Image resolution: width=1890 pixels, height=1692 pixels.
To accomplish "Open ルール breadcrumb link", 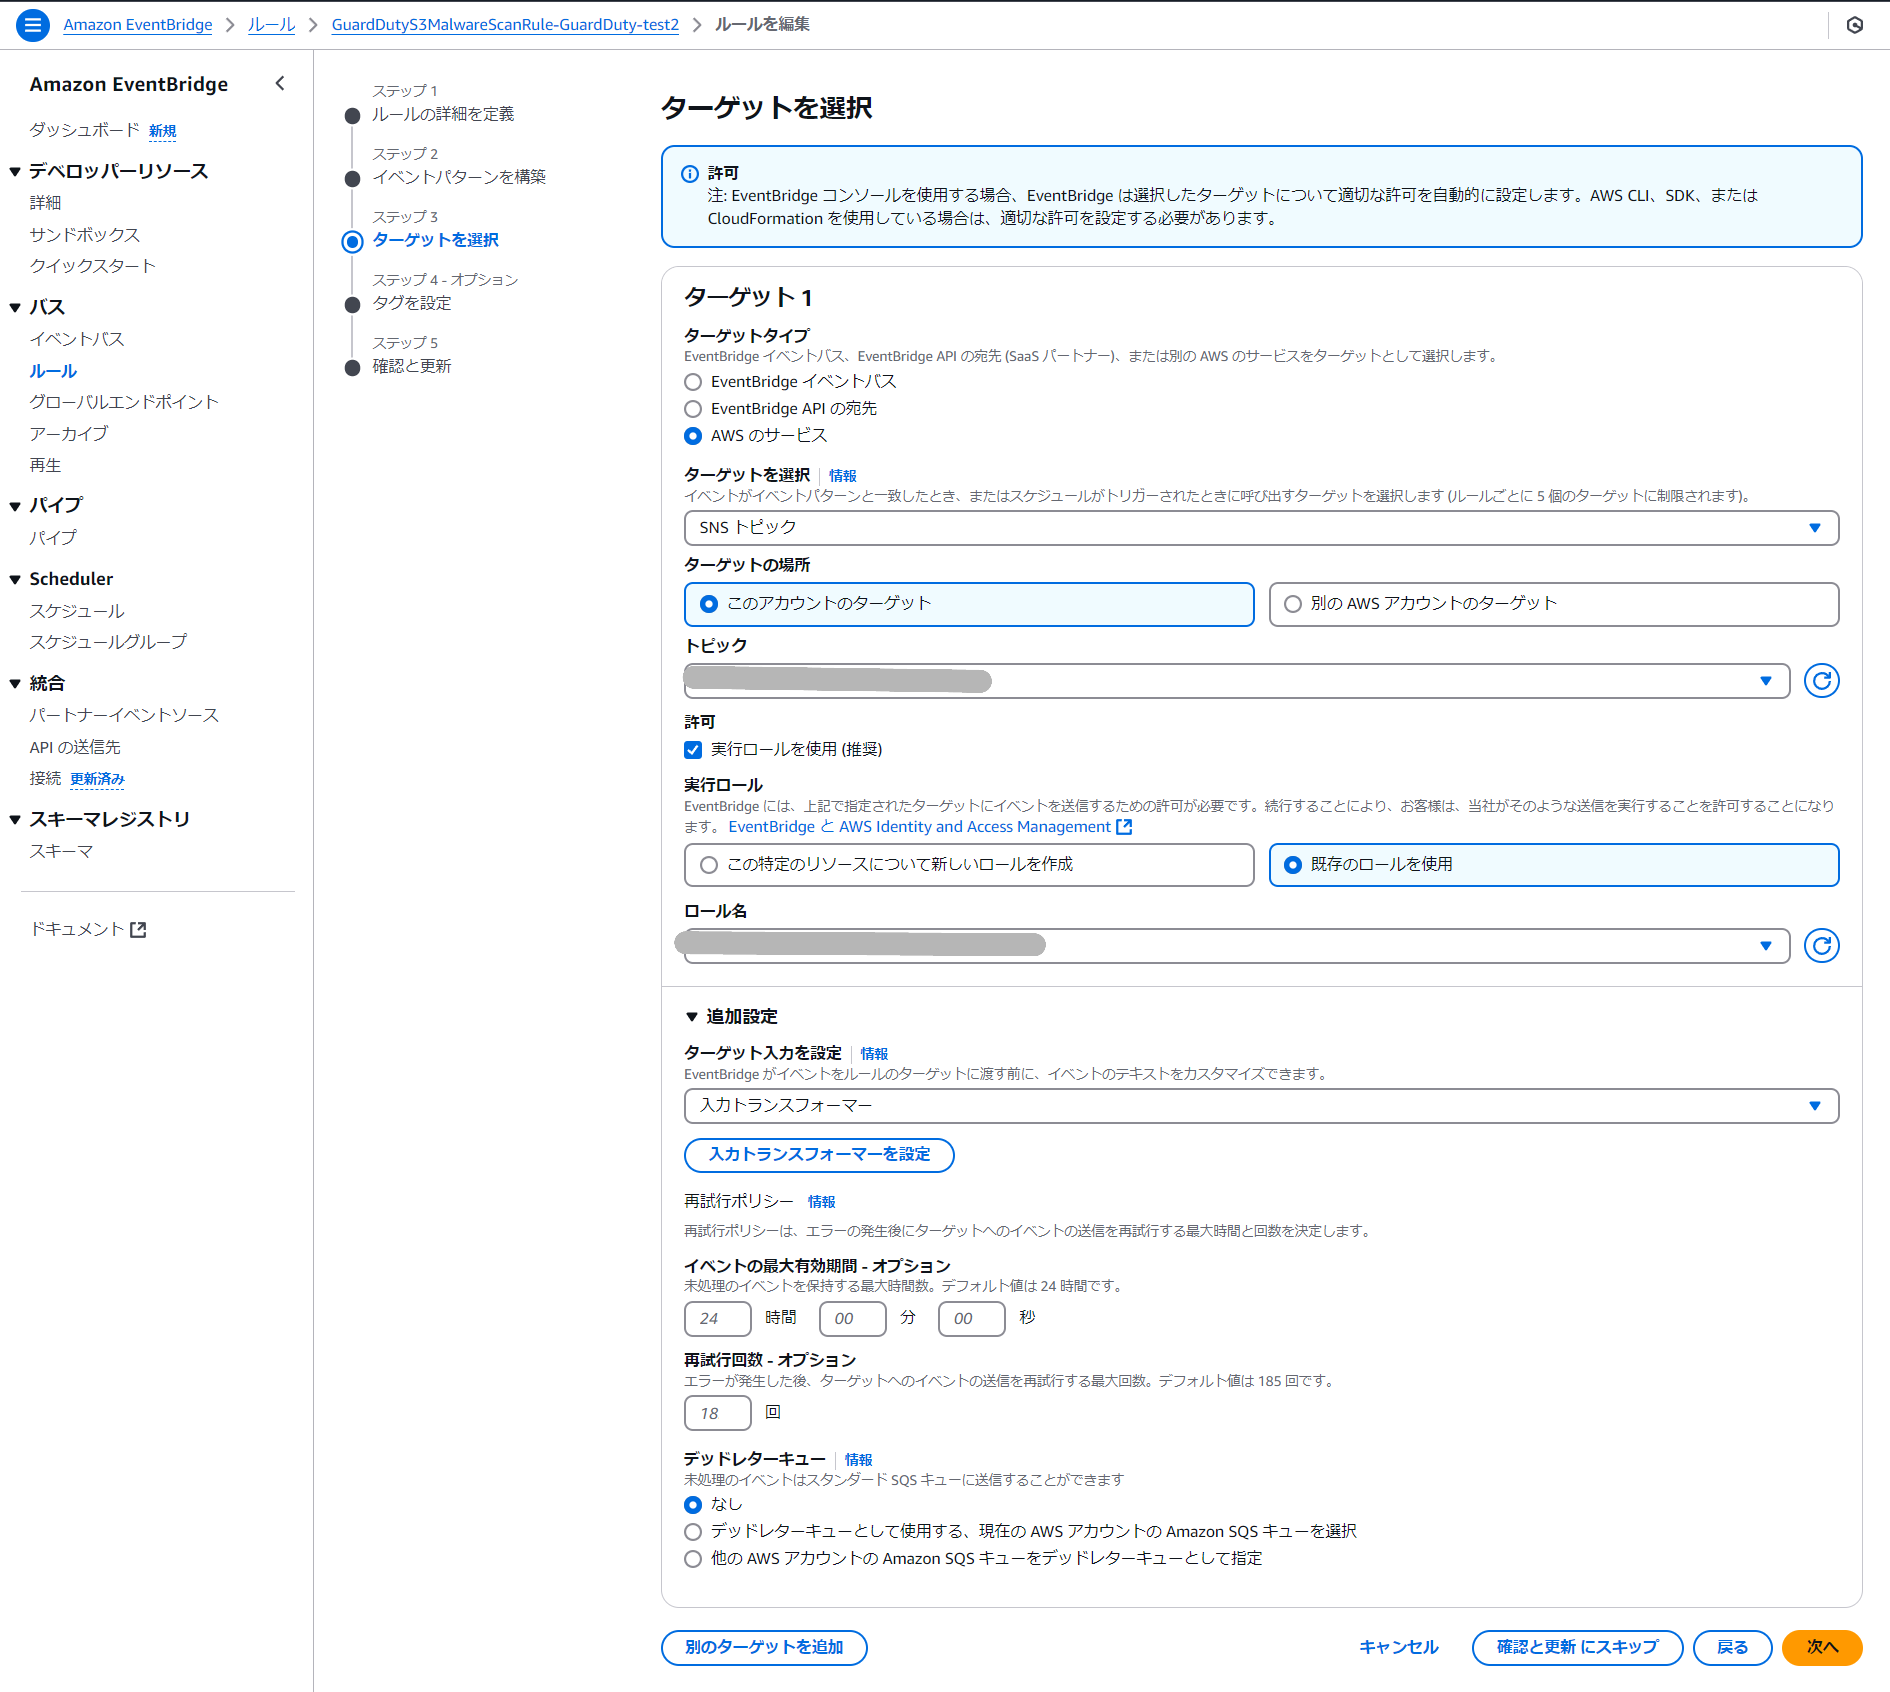I will 272,25.
